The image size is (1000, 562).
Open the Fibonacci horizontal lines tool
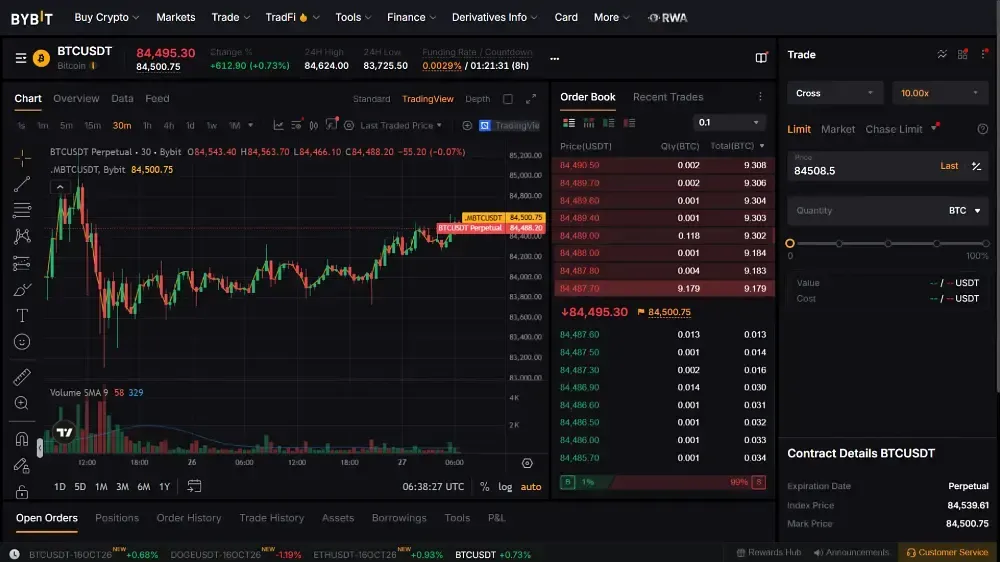pos(22,210)
